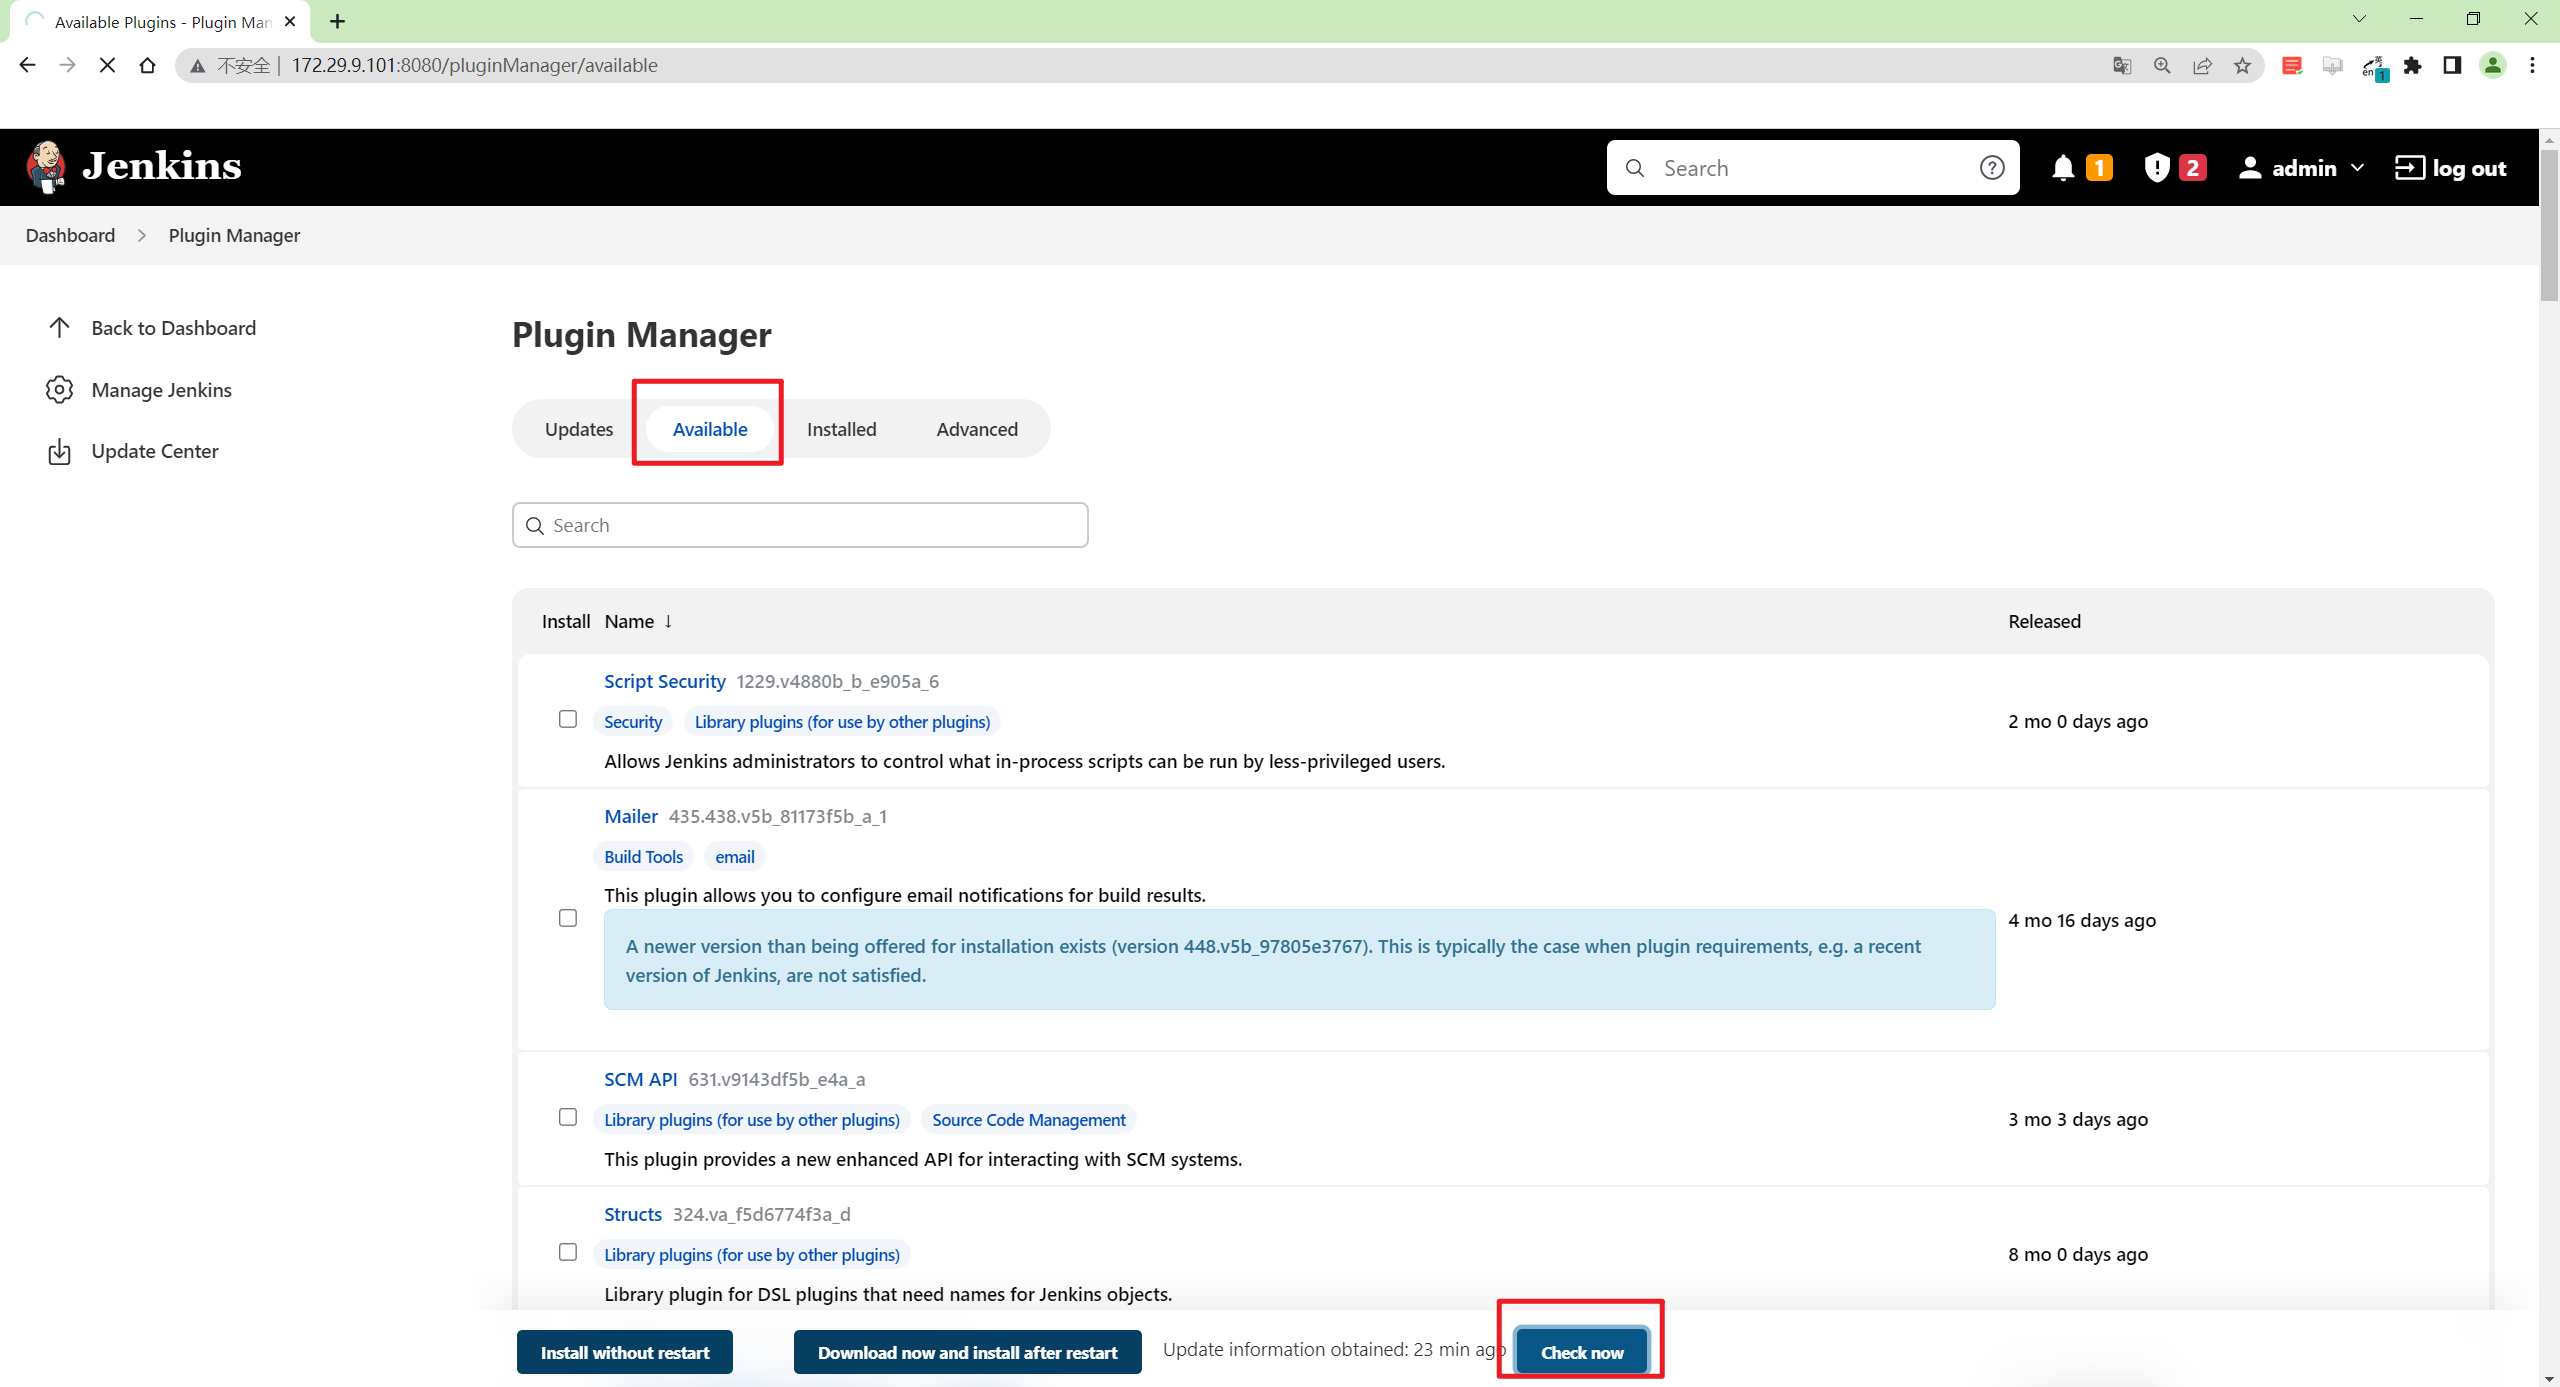Click the red extension icon in toolbar
Screen dimensions: 2560x1387
2292,65
